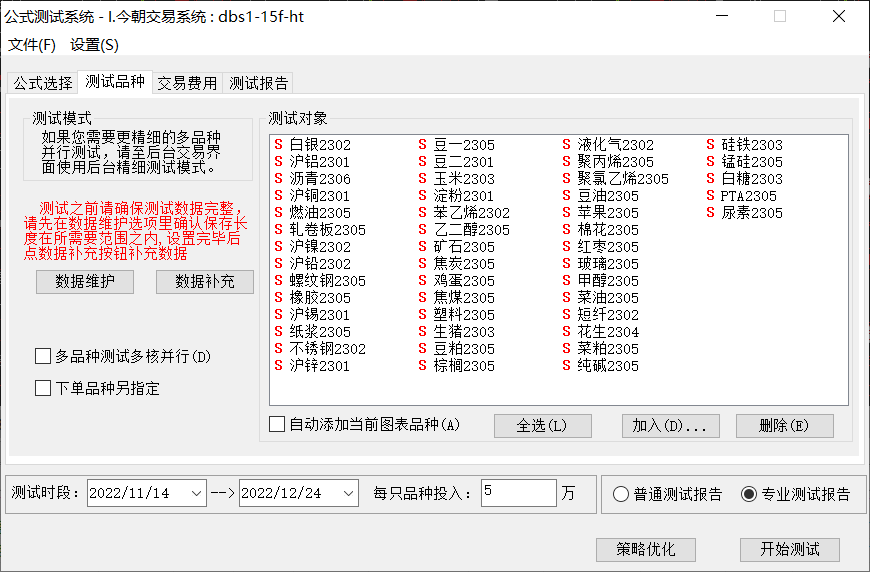Switch to the 公式选择 tab
Viewport: 870px width, 572px height.
43,83
